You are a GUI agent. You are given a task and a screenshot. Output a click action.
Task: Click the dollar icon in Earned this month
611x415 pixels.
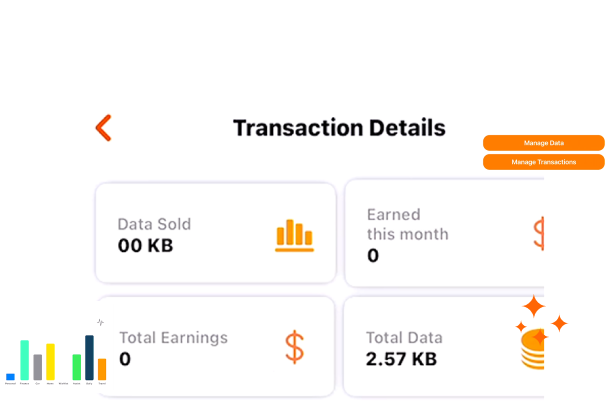click(539, 234)
